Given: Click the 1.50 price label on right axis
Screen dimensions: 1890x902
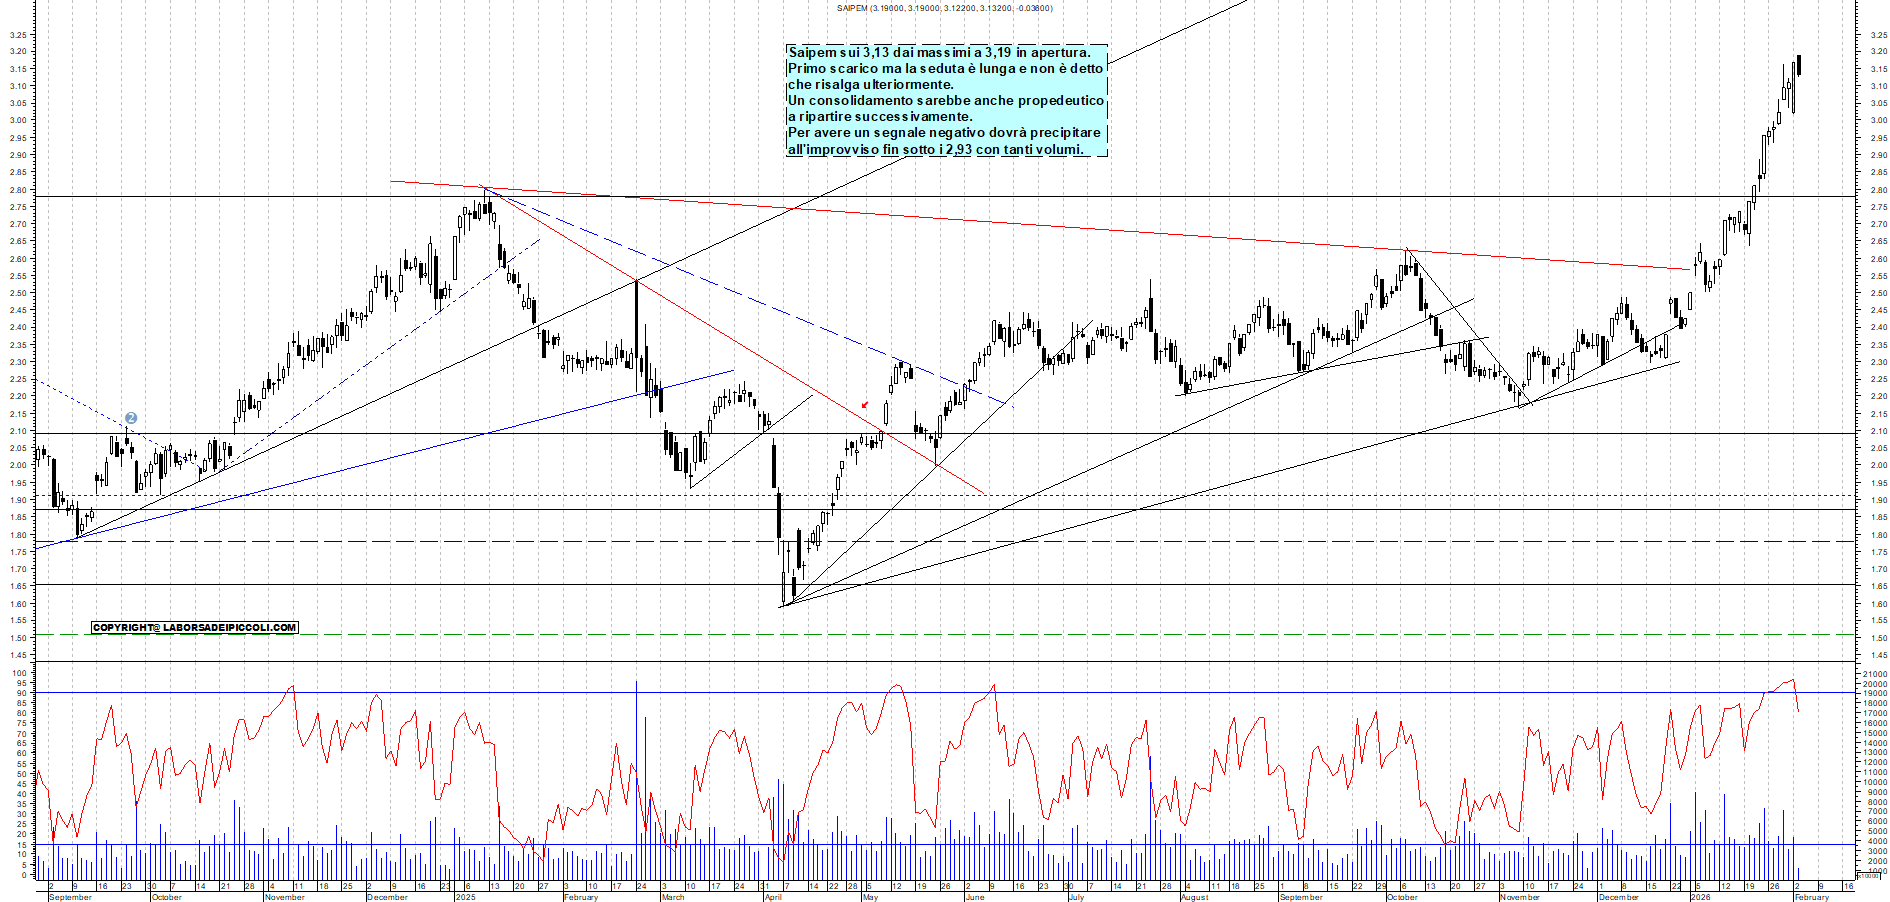Looking at the screenshot, I should pos(1877,638).
